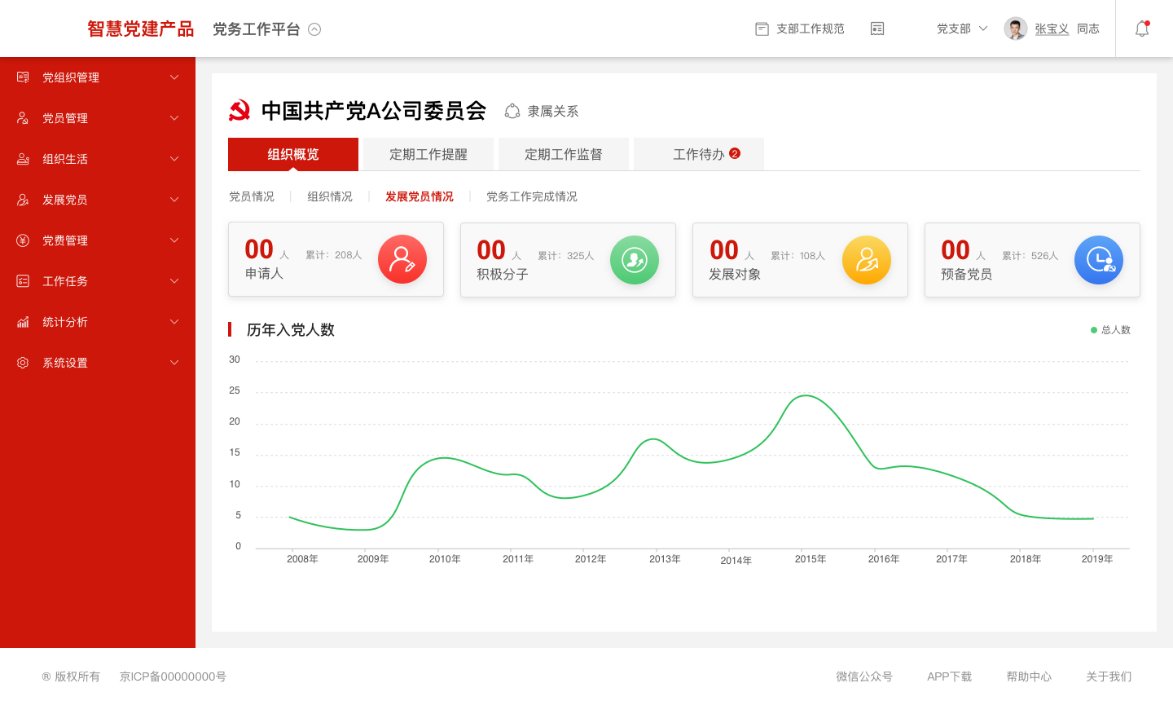Click the 2015年 peak on chart line
The image size is (1173, 705).
tap(805, 395)
